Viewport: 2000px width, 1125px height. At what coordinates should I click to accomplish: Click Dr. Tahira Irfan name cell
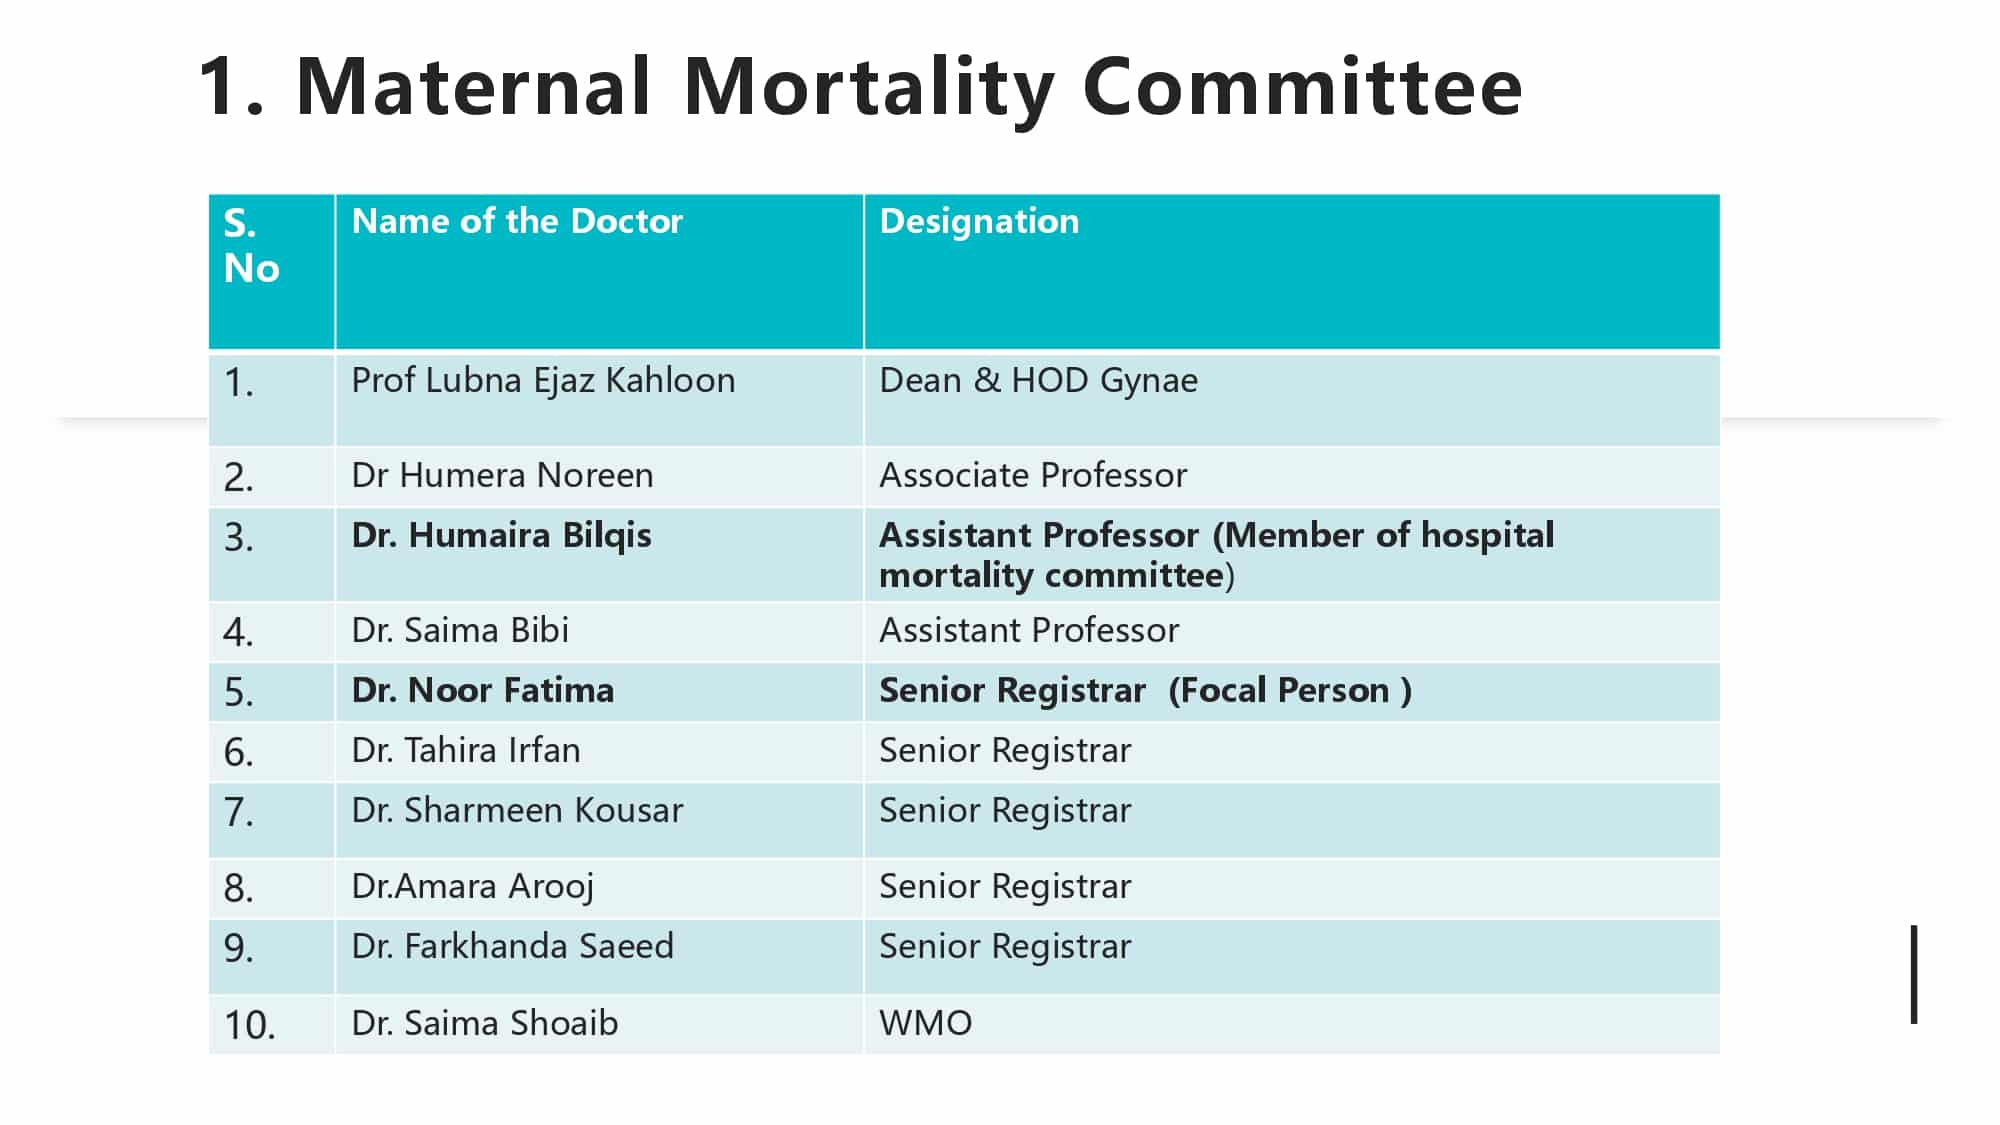pyautogui.click(x=599, y=752)
